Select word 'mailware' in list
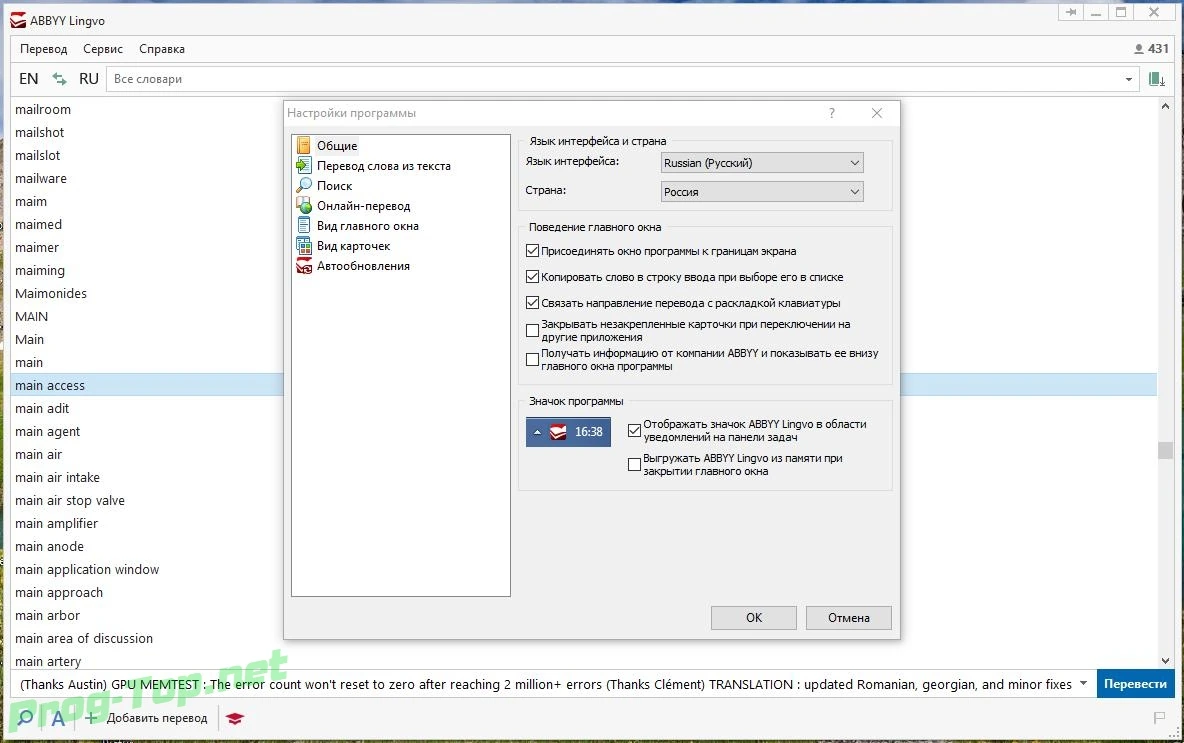The image size is (1184, 743). (41, 178)
